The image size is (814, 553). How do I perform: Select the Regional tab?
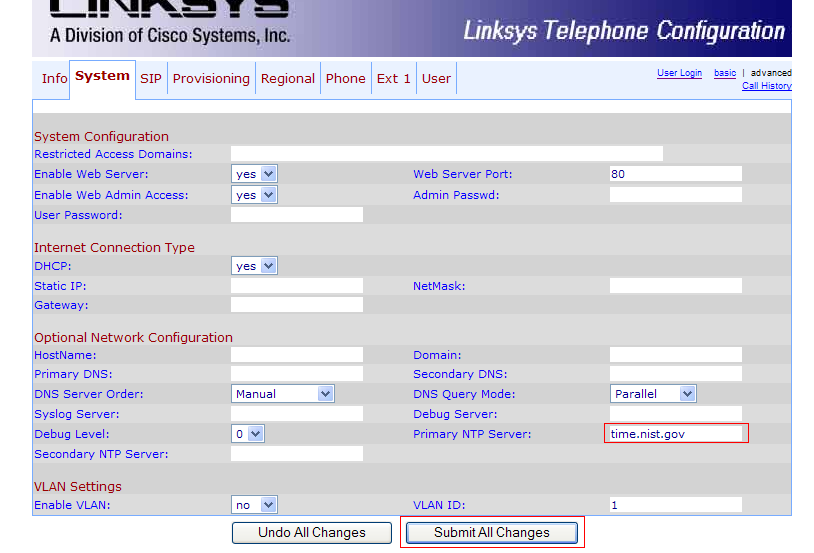(x=288, y=79)
